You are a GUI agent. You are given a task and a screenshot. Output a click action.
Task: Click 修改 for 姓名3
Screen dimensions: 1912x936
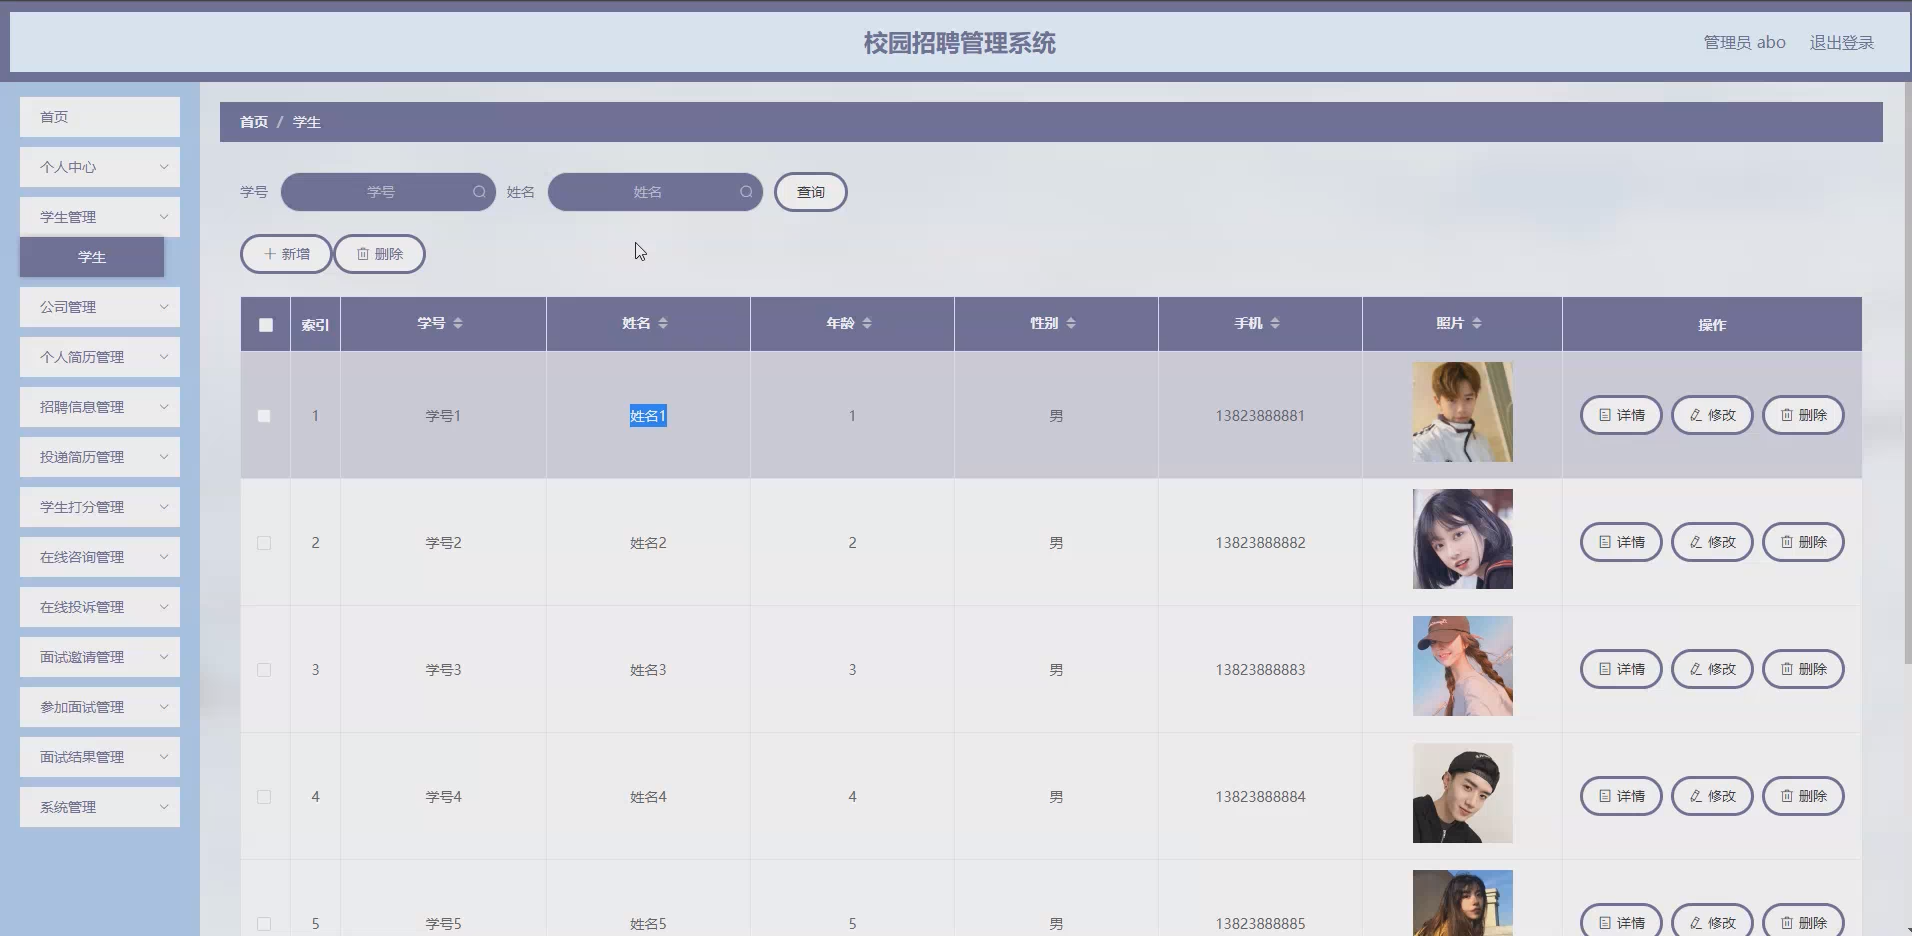(x=1712, y=669)
